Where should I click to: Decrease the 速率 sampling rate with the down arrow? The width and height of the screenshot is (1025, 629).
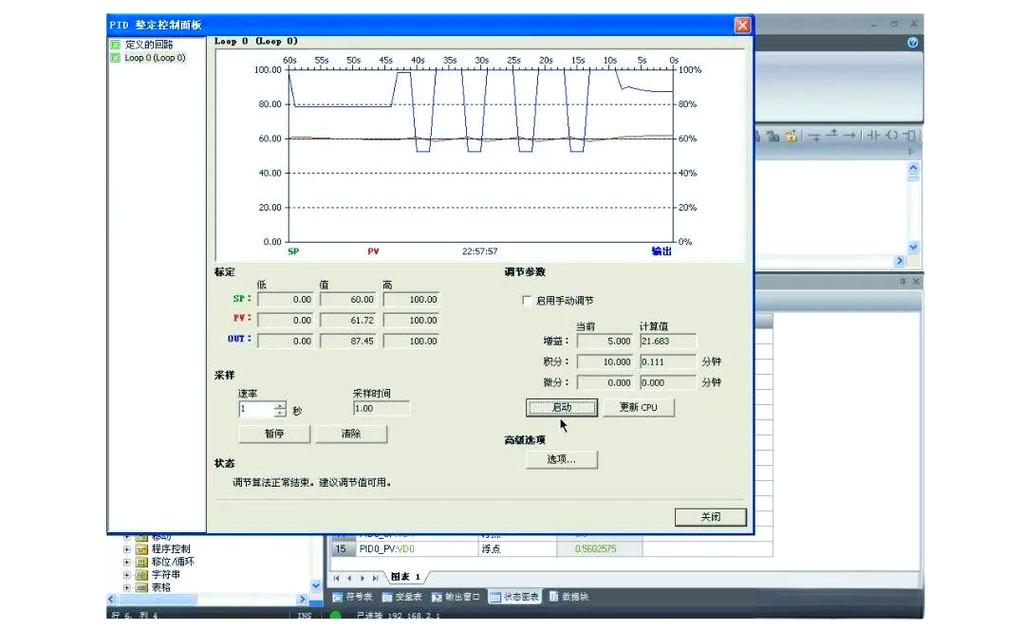[280, 414]
